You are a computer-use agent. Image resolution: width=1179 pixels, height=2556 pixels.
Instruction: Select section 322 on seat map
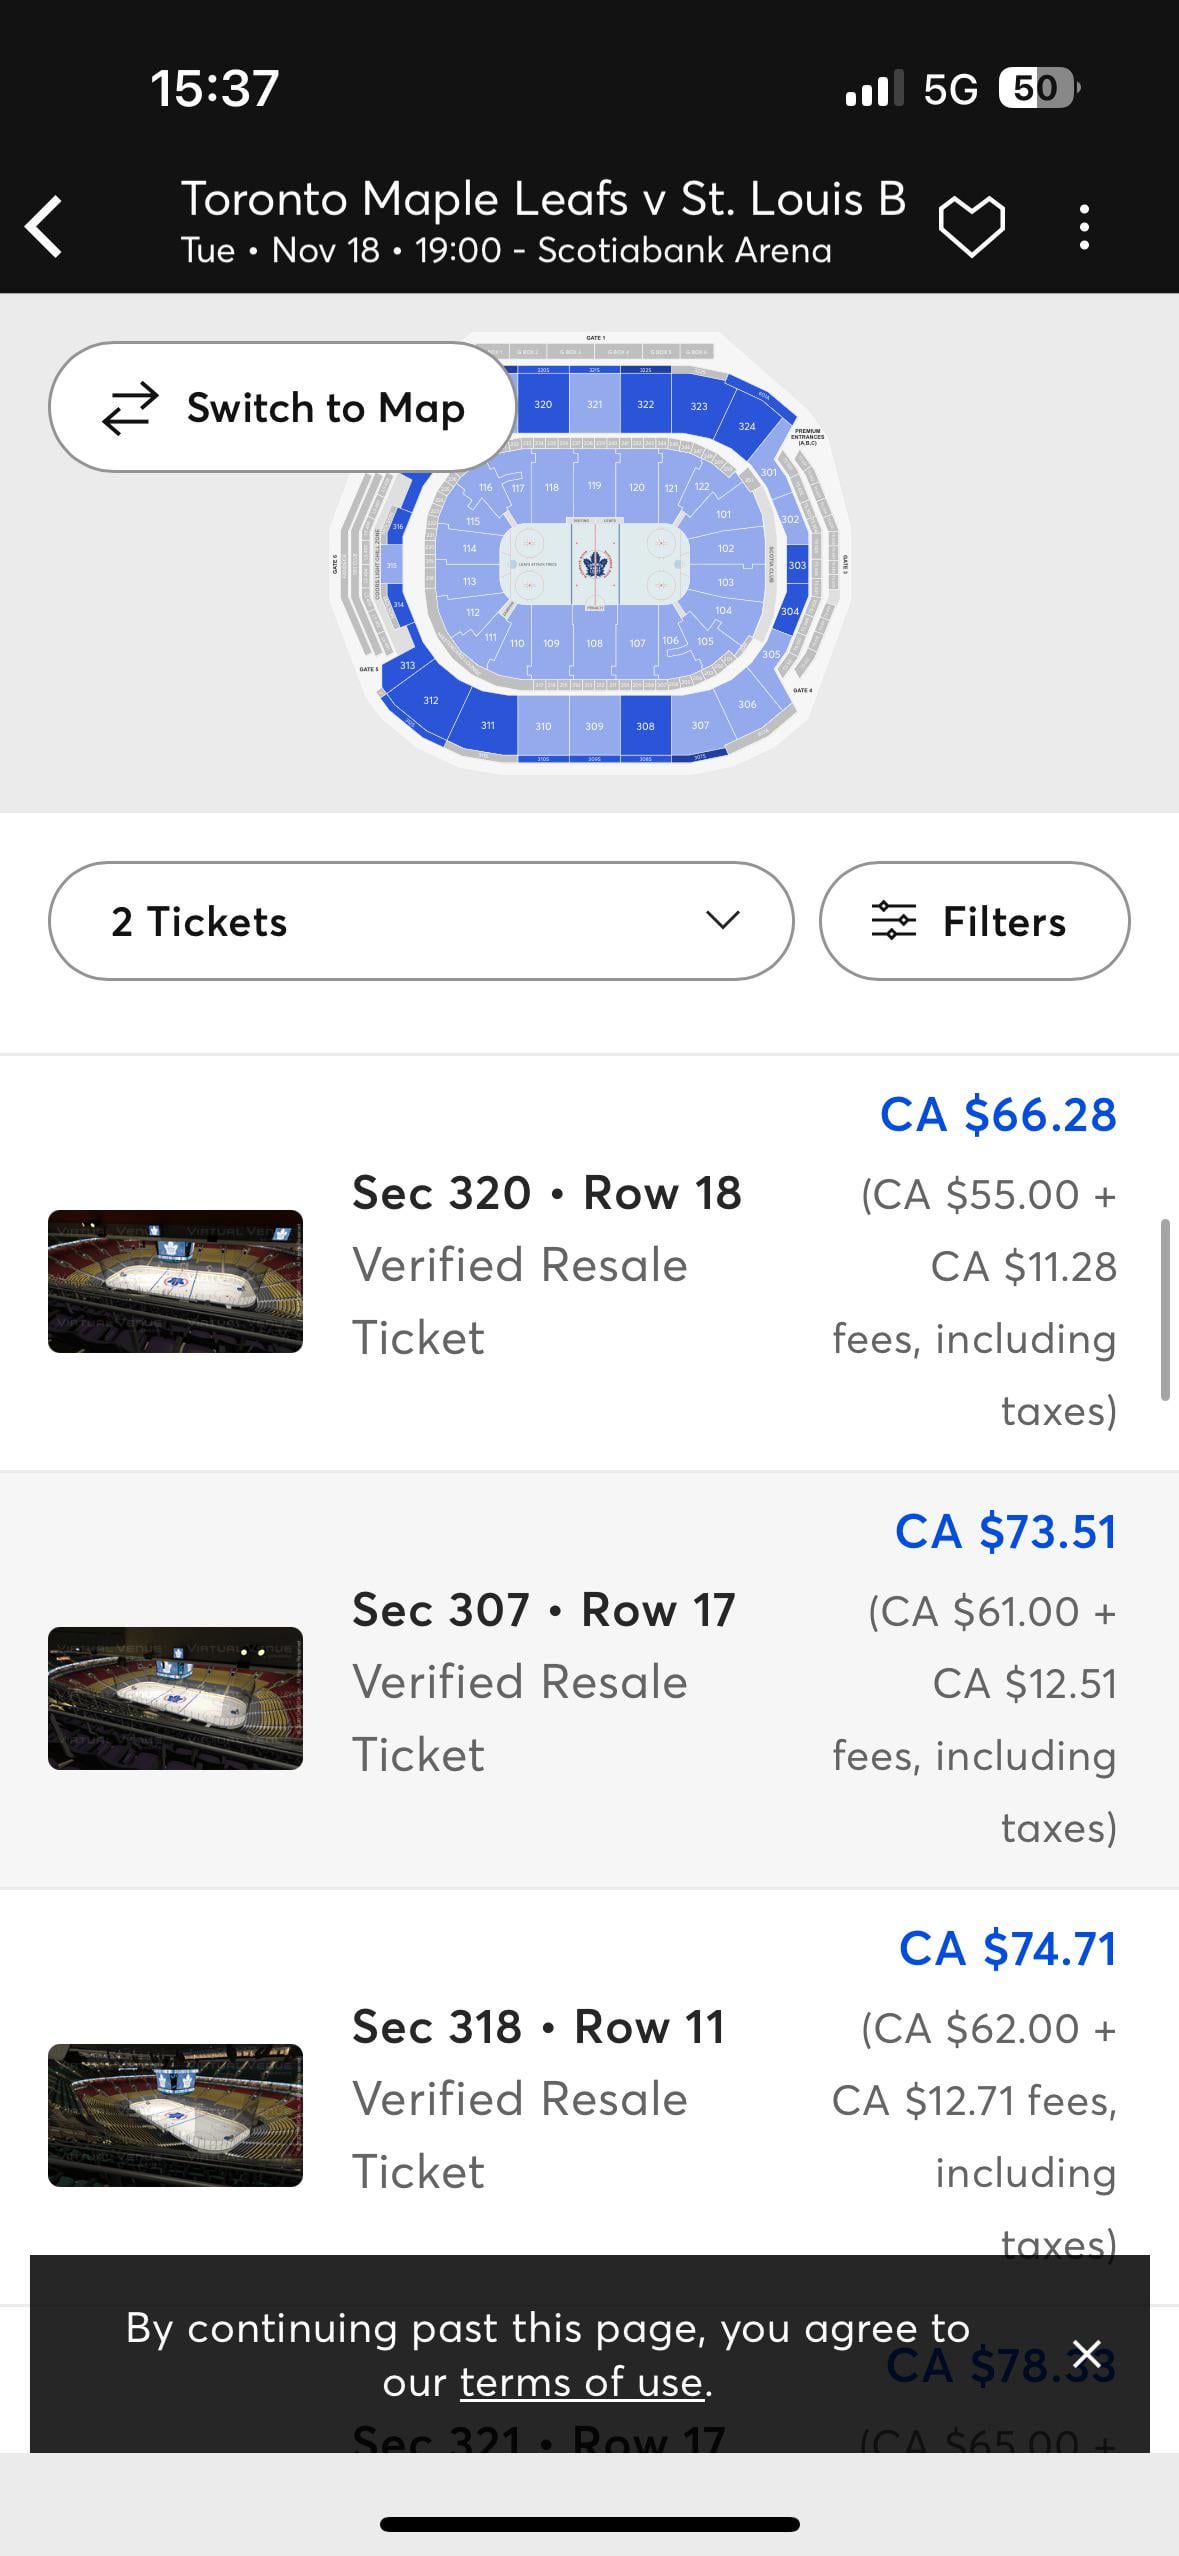click(x=645, y=404)
